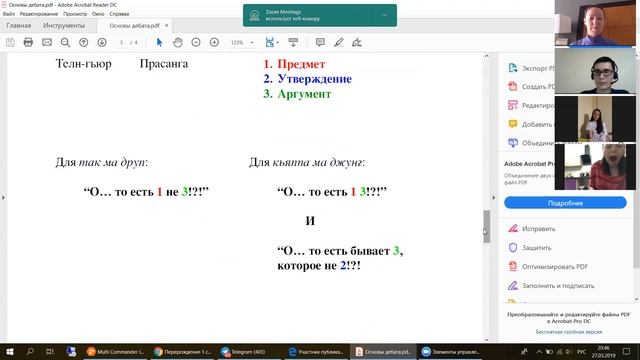This screenshot has height=360, width=640.
Task: Click document scrollbar up arrow
Action: click(x=487, y=56)
